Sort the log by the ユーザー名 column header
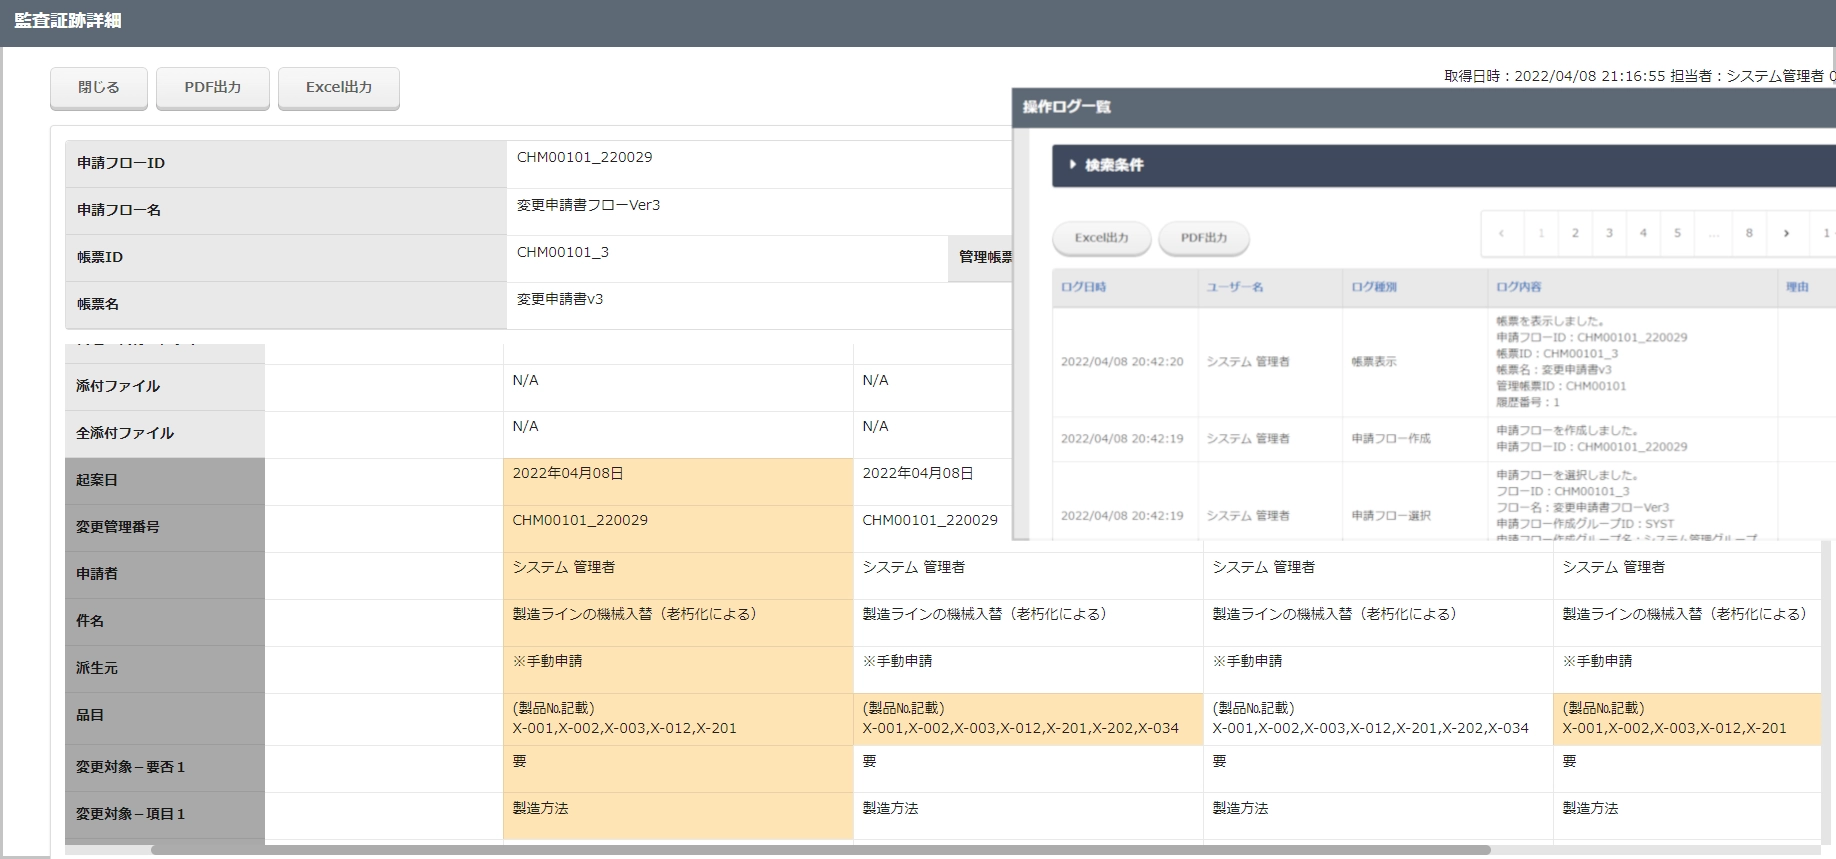This screenshot has height=859, width=1836. 1270,287
